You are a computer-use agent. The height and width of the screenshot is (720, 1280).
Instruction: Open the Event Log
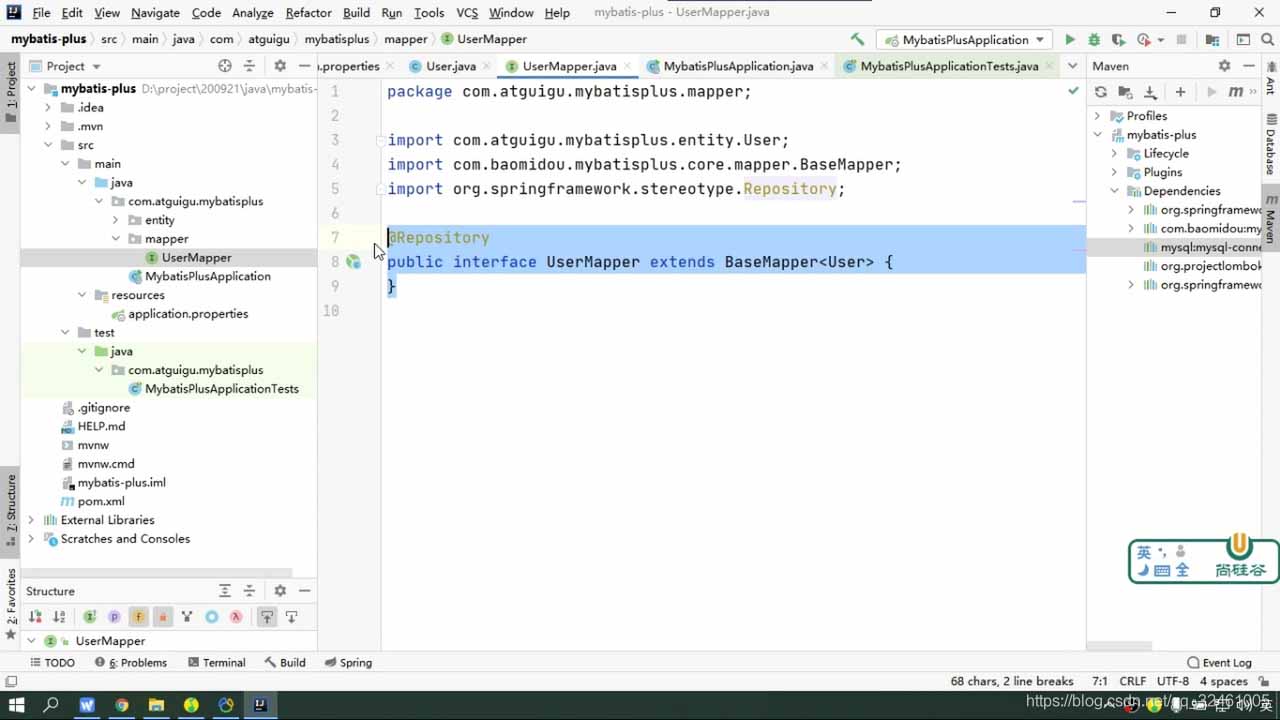[1219, 662]
